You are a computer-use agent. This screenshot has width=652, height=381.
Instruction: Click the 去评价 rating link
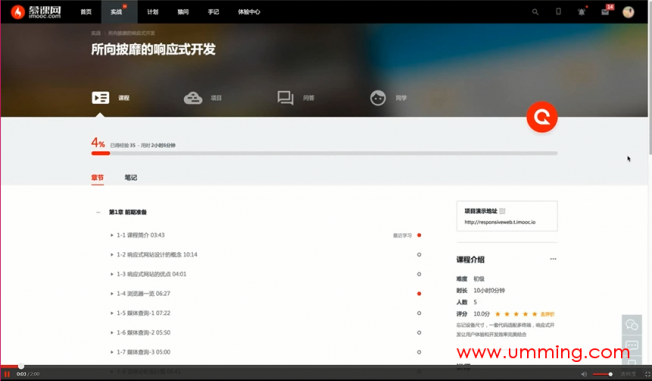coord(547,314)
